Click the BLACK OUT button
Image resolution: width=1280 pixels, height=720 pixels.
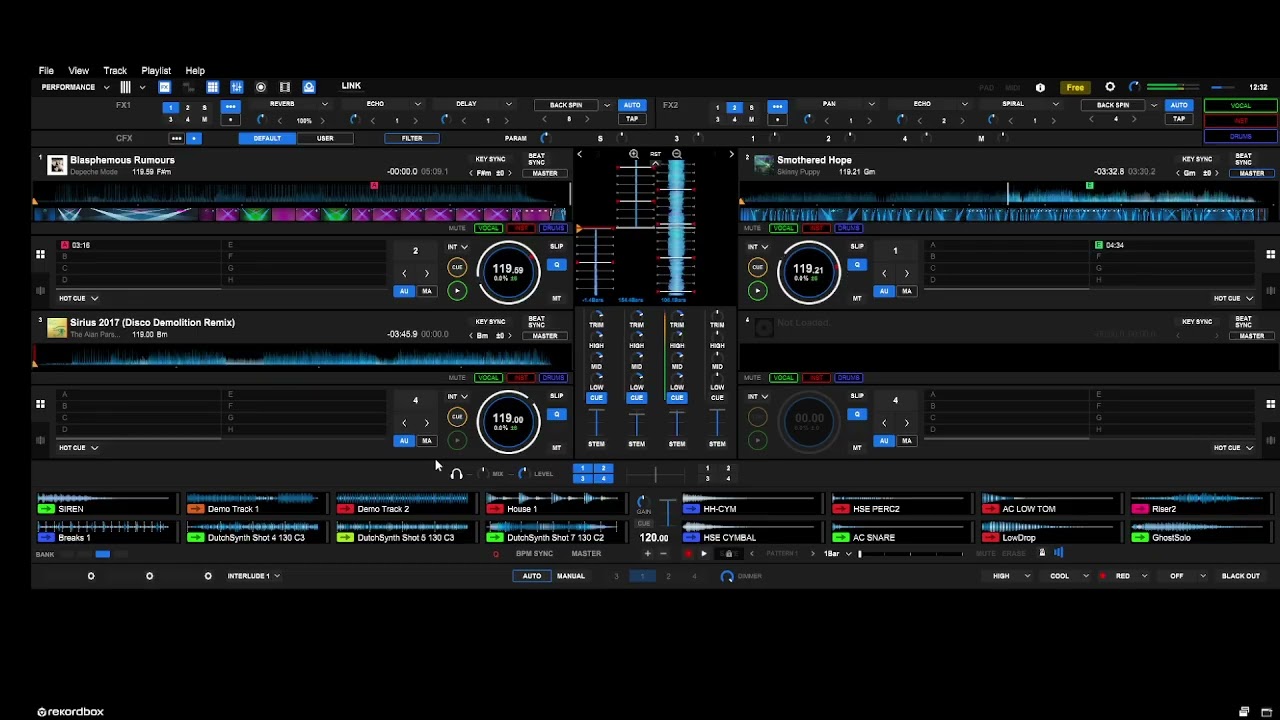click(1241, 576)
